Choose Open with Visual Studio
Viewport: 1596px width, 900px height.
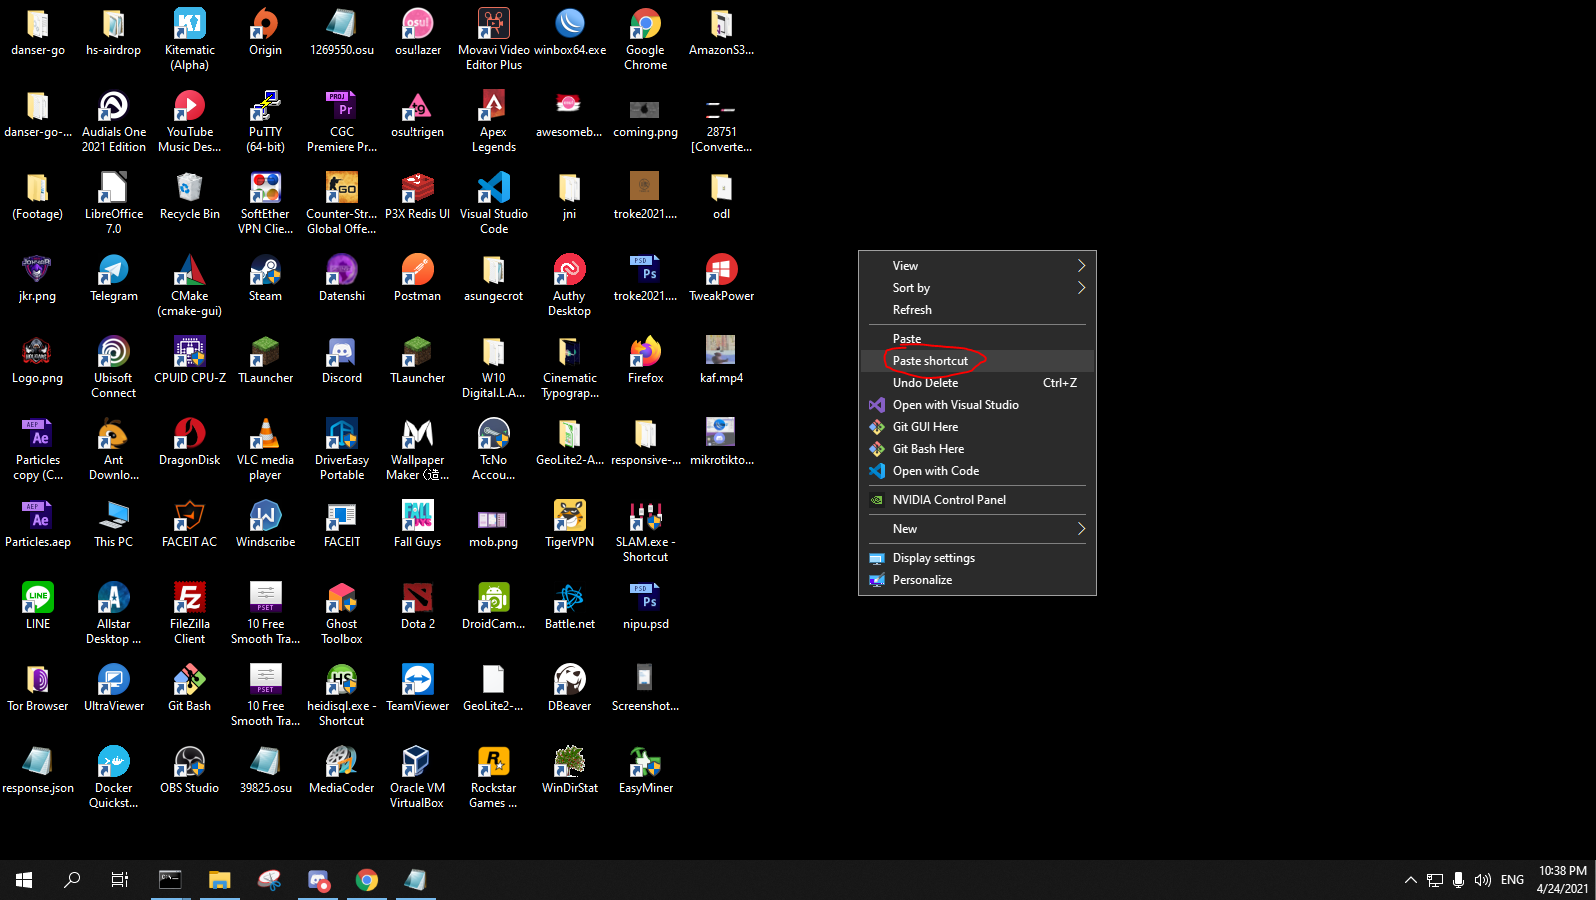point(977,405)
